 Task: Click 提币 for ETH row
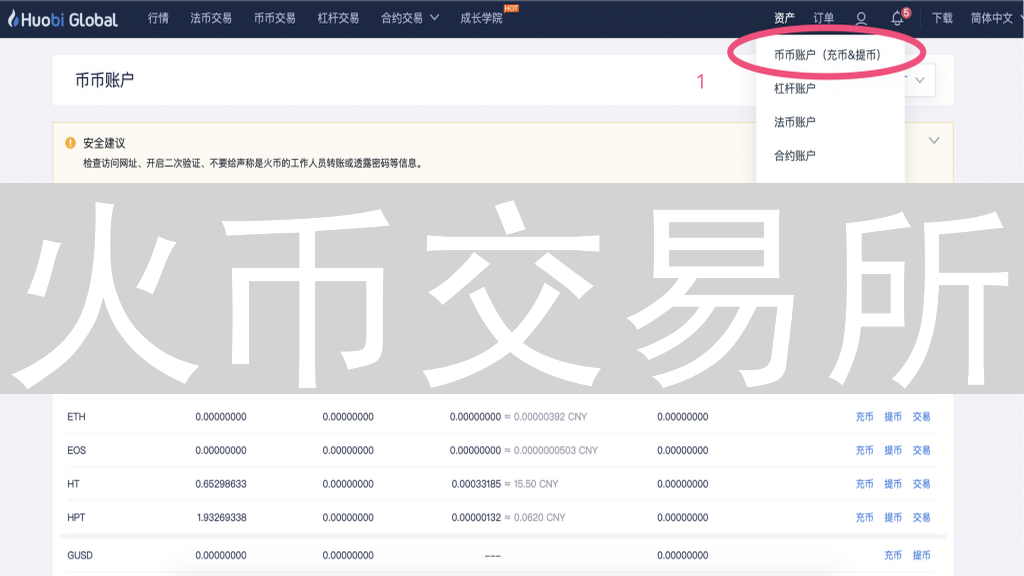893,417
